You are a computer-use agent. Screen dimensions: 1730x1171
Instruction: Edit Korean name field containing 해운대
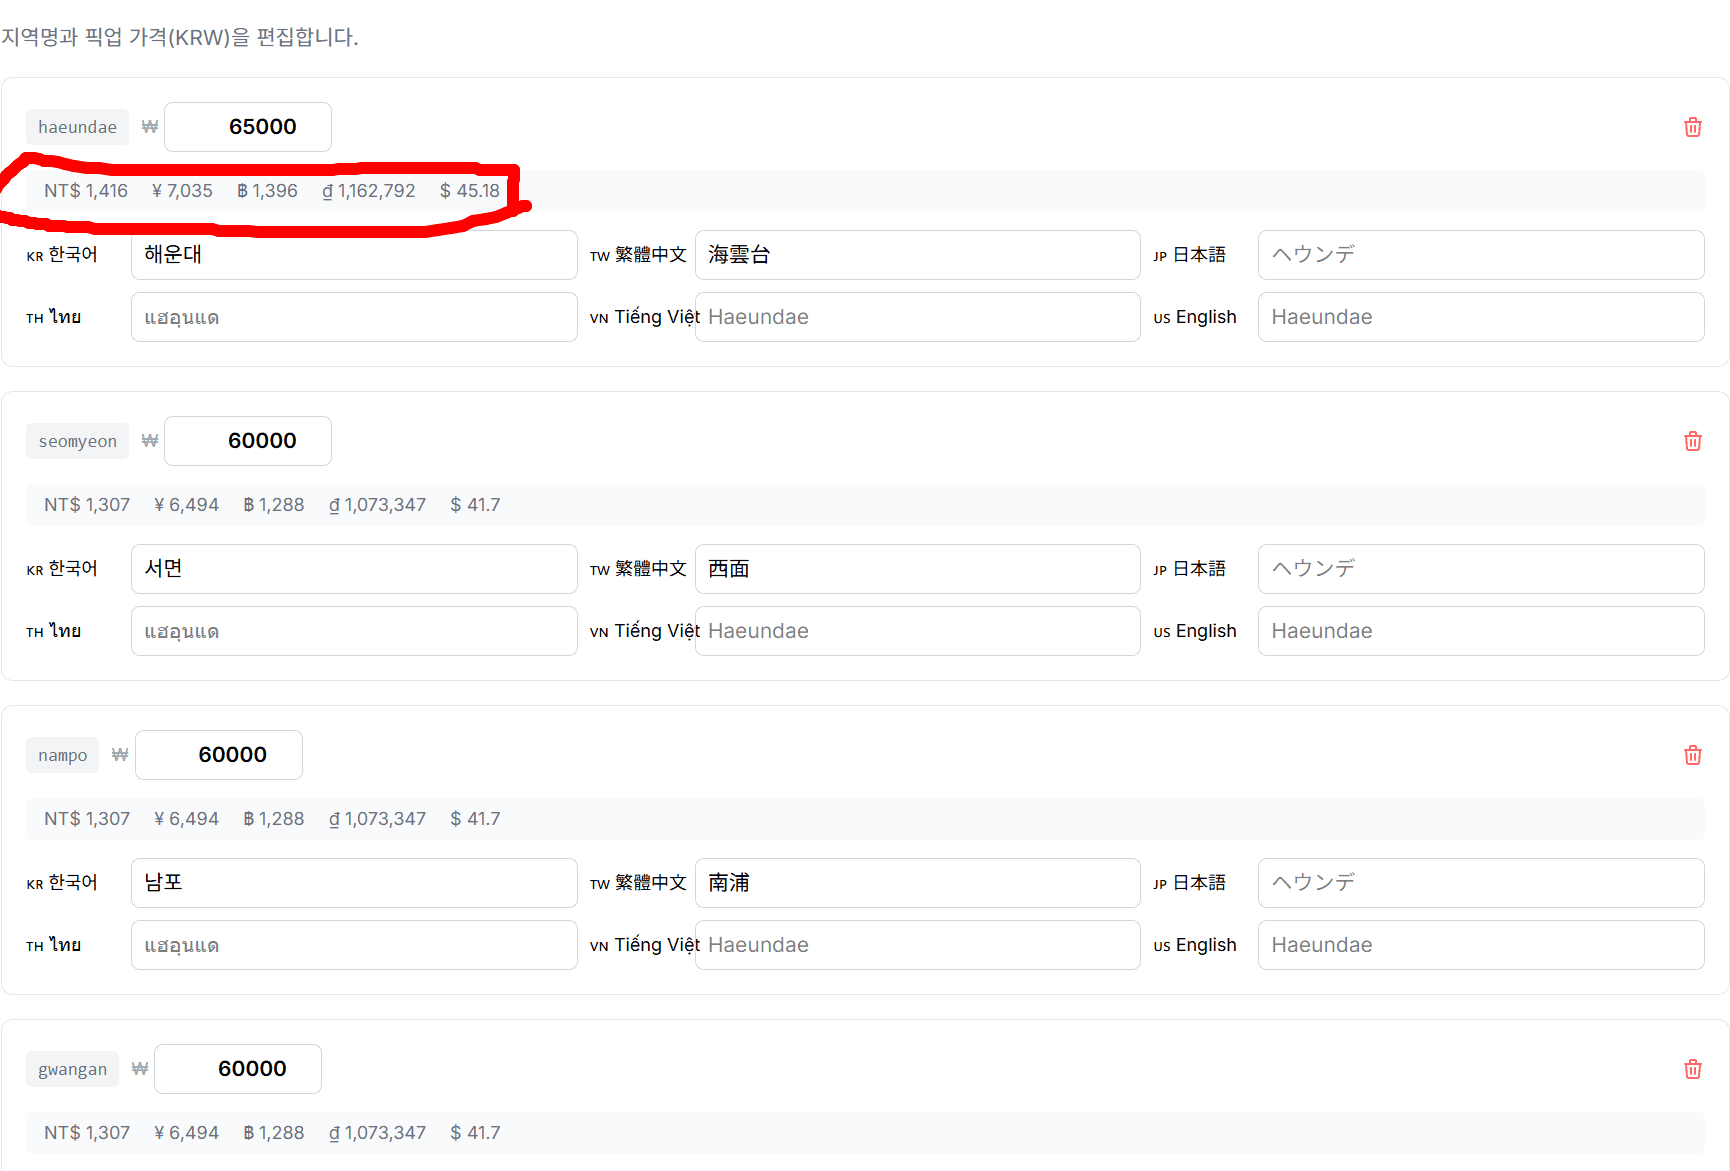point(354,255)
